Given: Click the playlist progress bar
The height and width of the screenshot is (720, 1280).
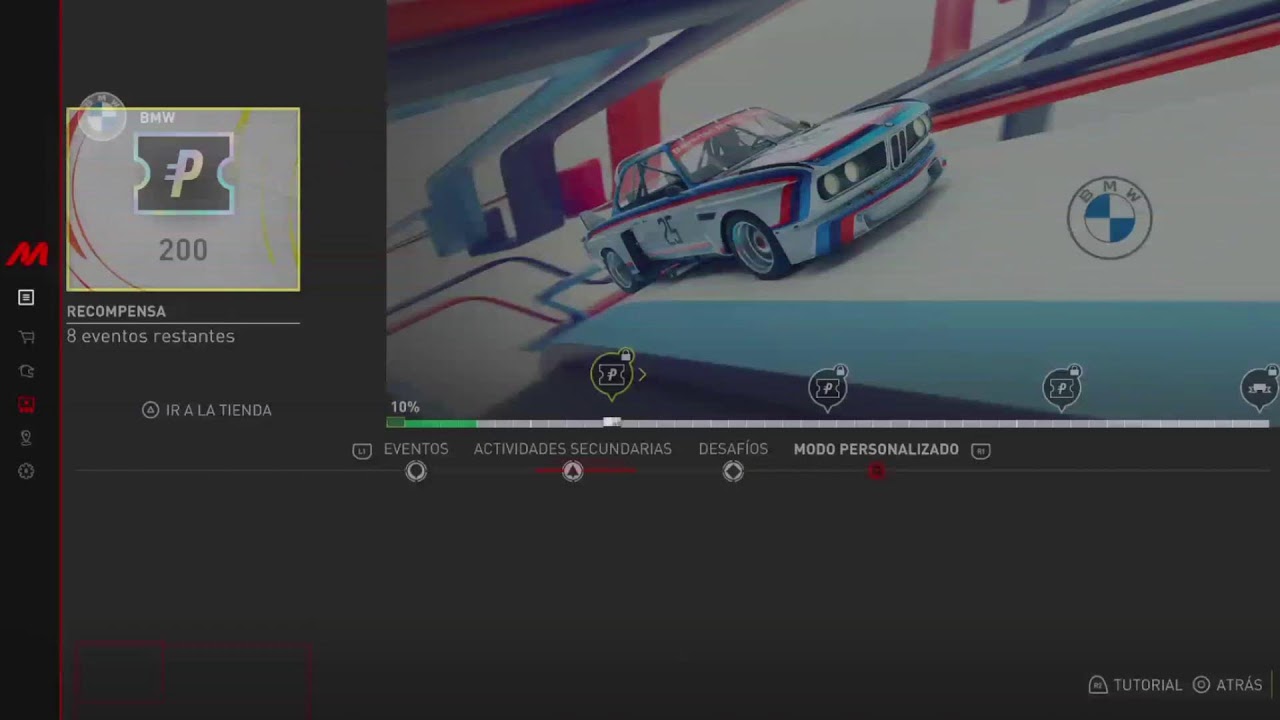Looking at the screenshot, I should (828, 423).
